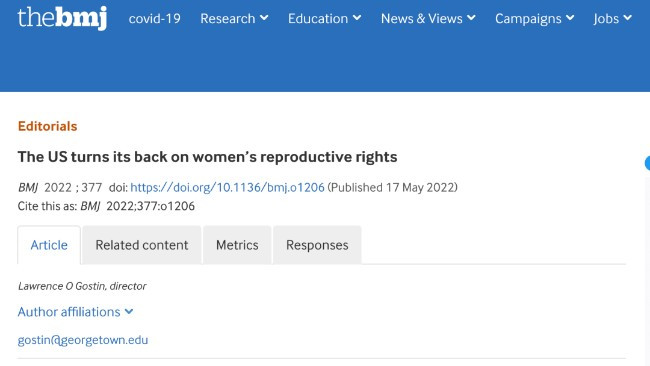Expand the Author affiliations section
The width and height of the screenshot is (650, 366).
[x=75, y=312]
